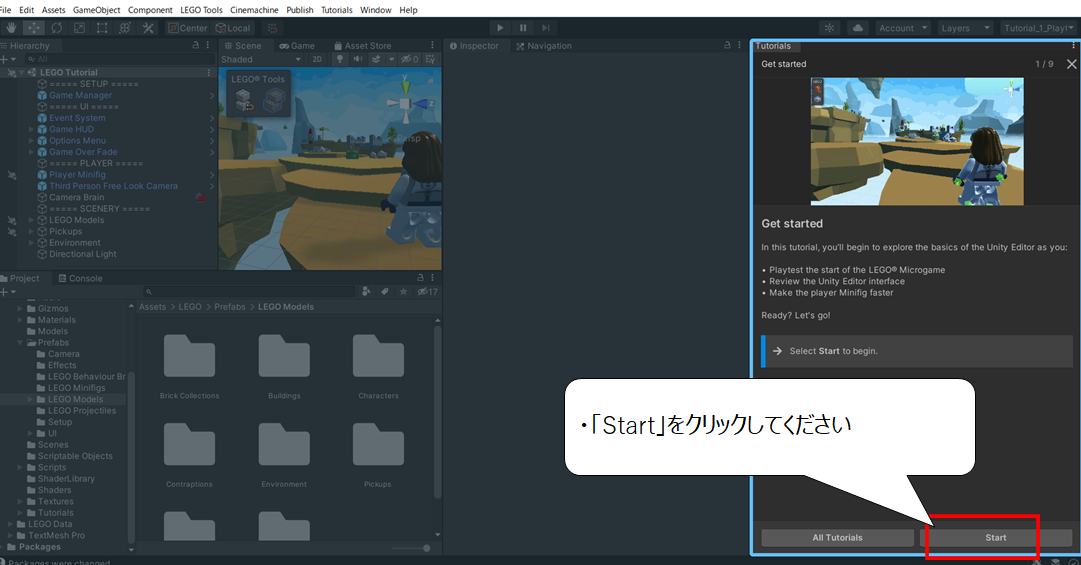Expand Game HUD in Hierarchy
The width and height of the screenshot is (1081, 565).
31,129
